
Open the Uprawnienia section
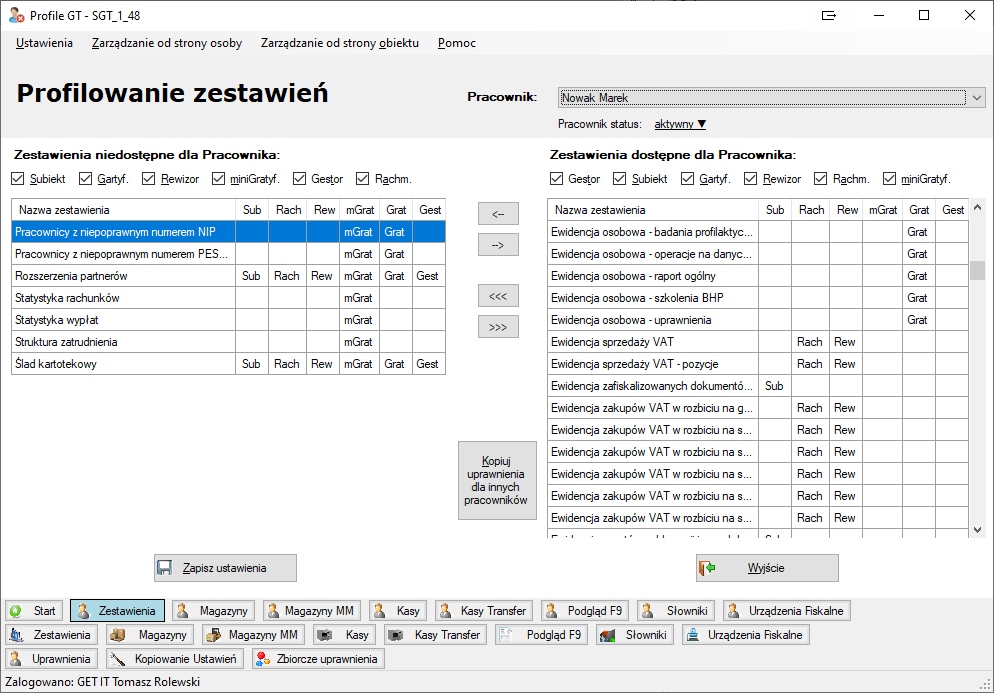(52, 659)
